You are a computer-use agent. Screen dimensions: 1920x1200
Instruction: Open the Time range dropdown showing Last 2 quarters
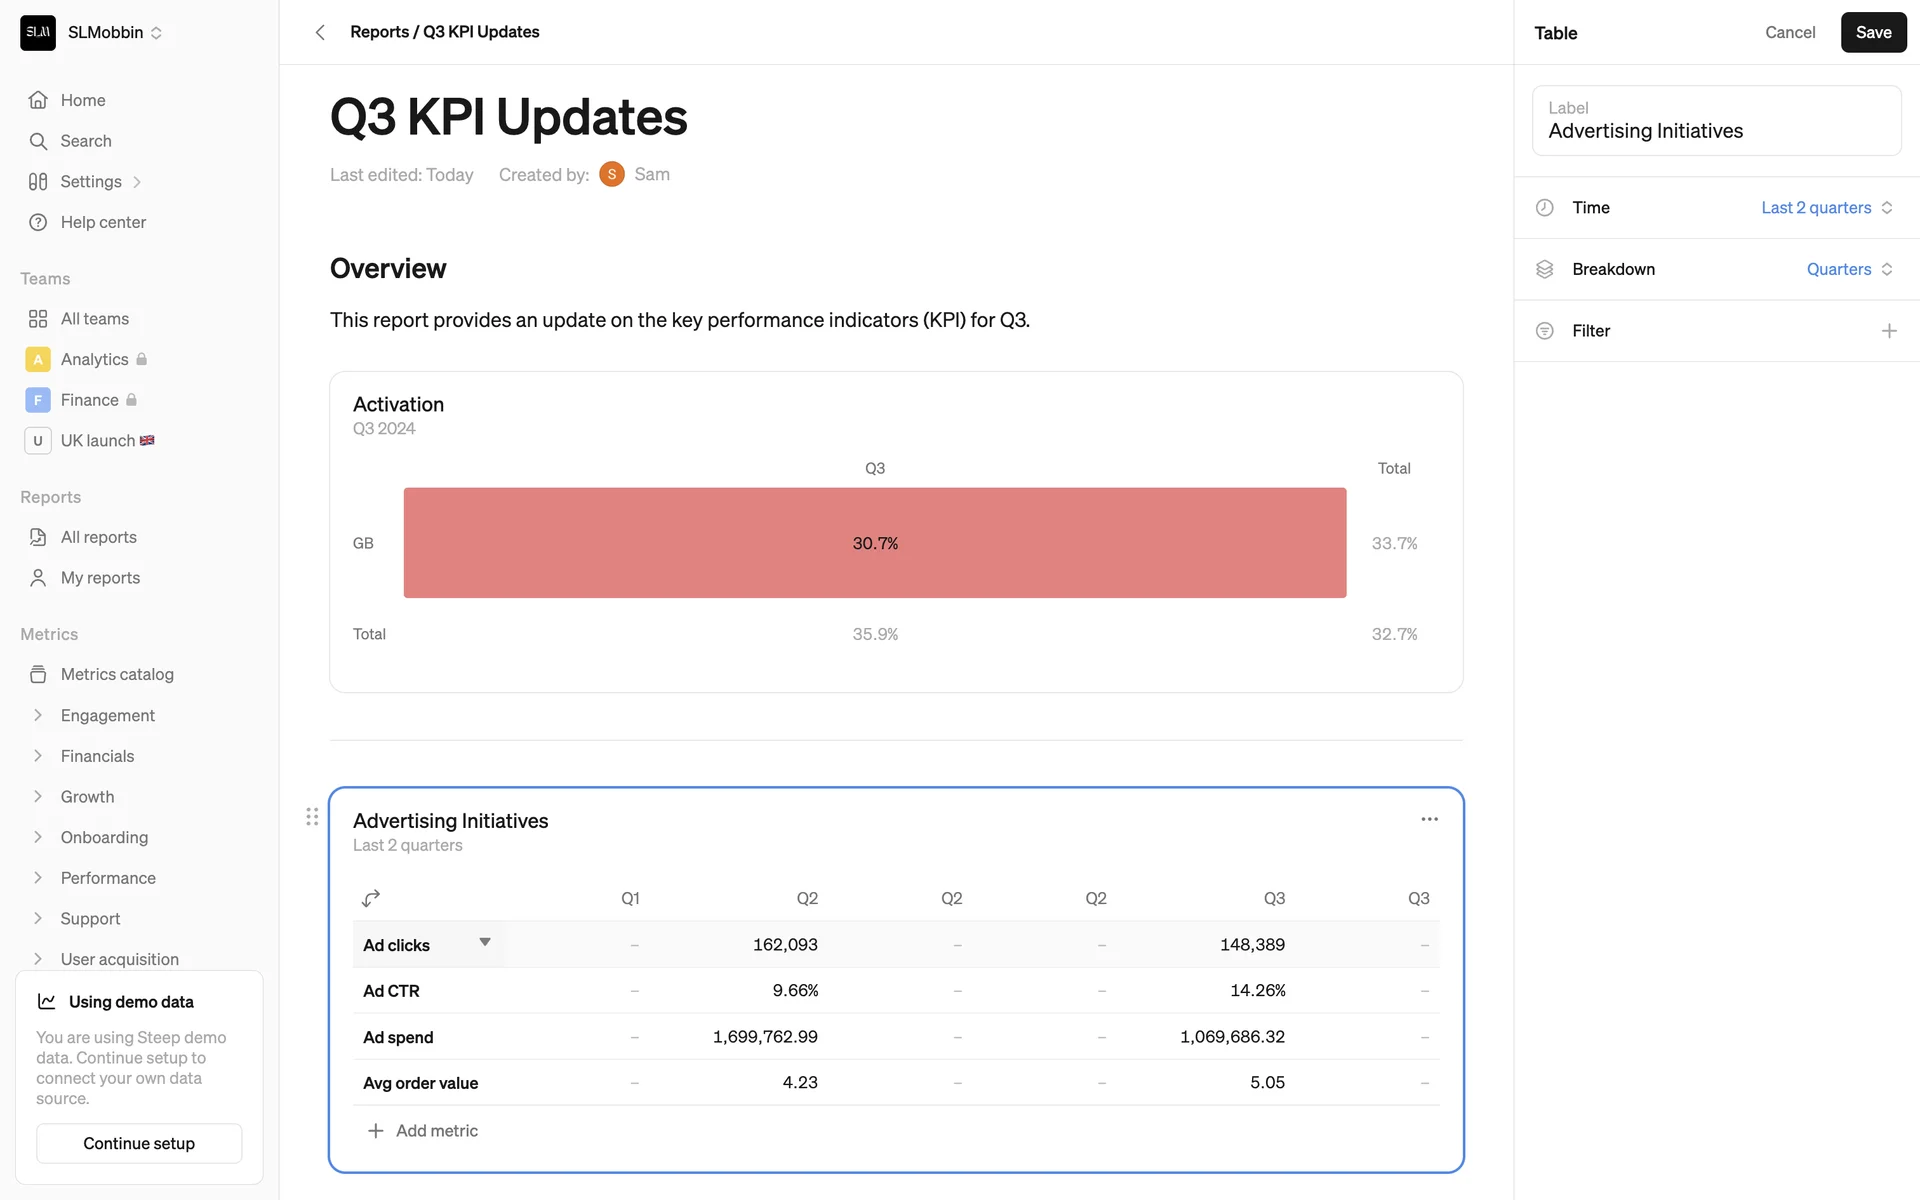(x=1826, y=208)
